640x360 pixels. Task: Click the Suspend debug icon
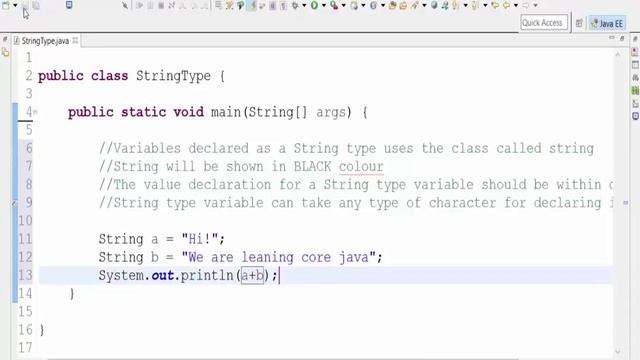(150, 5)
